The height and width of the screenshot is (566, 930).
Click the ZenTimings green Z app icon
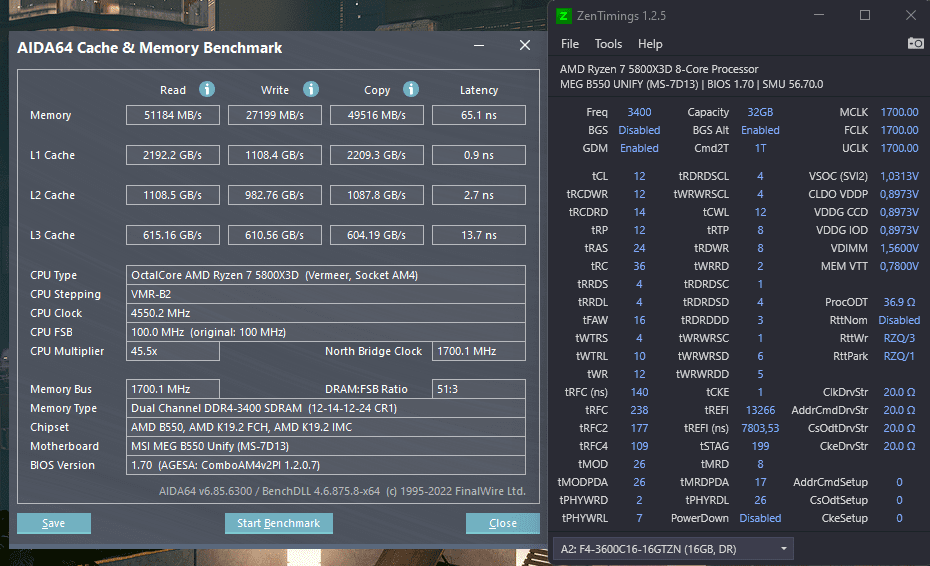coord(563,15)
